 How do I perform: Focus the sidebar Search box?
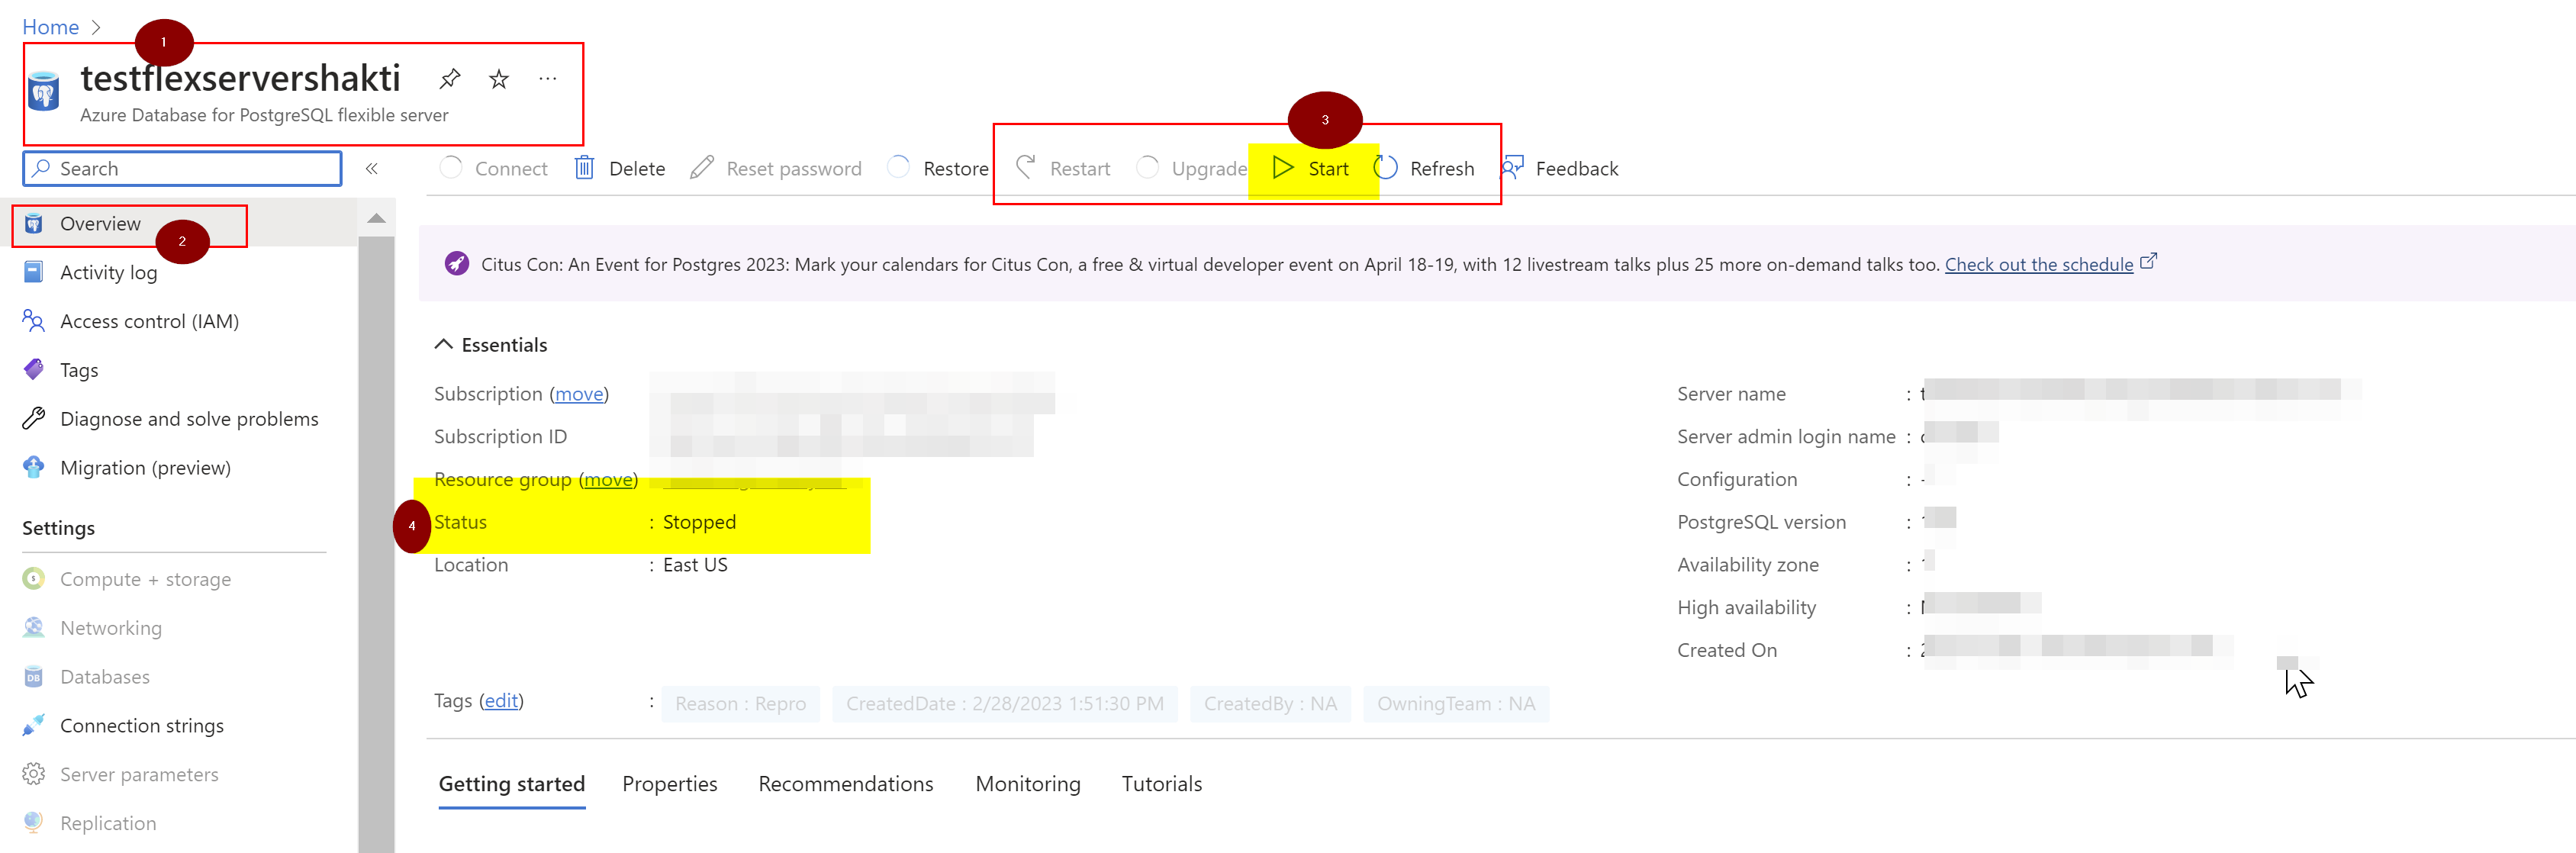pos(182,168)
